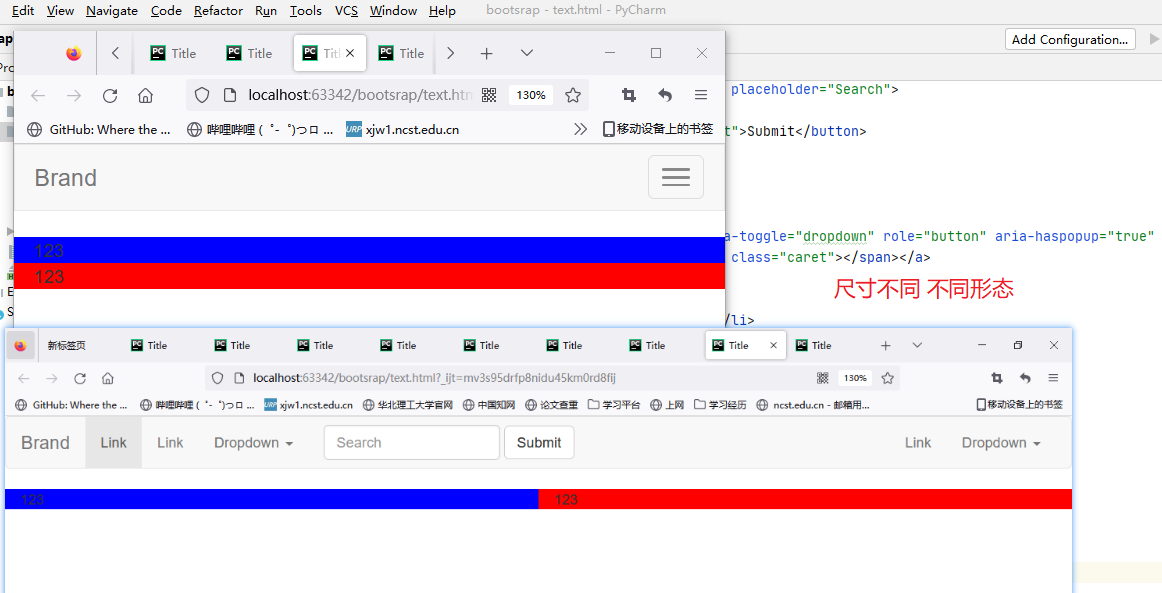Viewport: 1162px width, 593px height.
Task: Go to home page in the lower browser
Action: click(108, 378)
